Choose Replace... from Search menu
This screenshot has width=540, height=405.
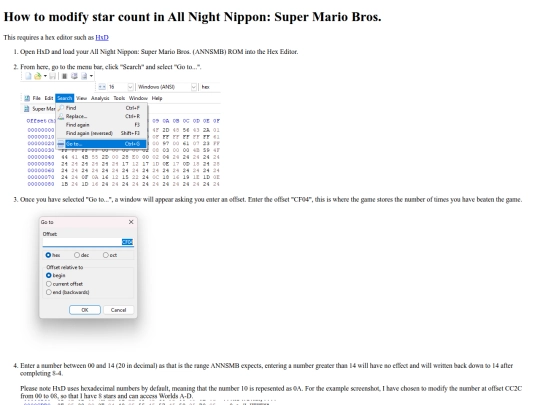[102, 116]
